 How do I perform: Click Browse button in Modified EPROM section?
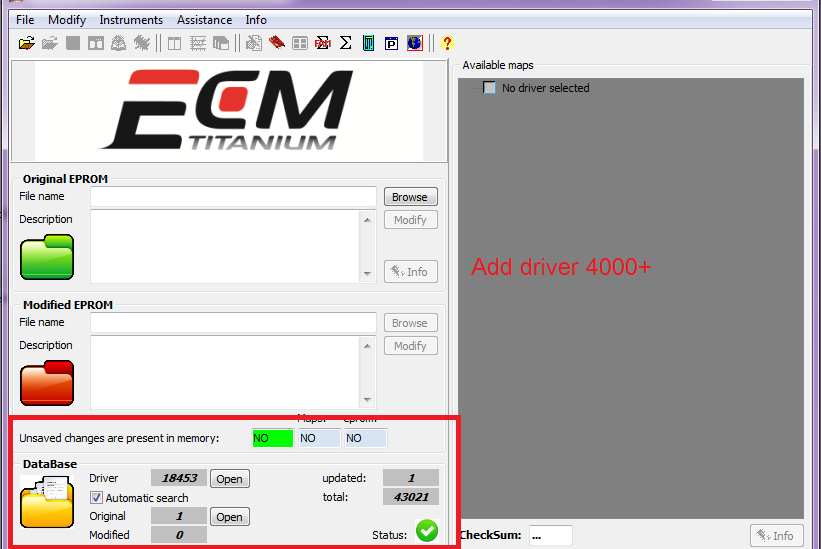[410, 323]
